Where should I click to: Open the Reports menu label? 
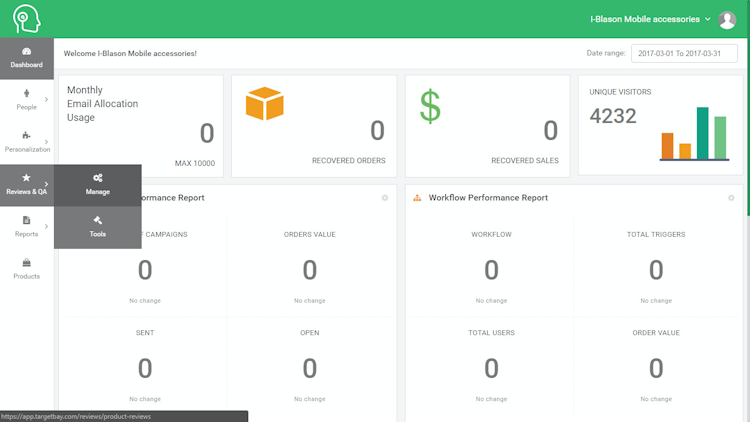[x=26, y=234]
